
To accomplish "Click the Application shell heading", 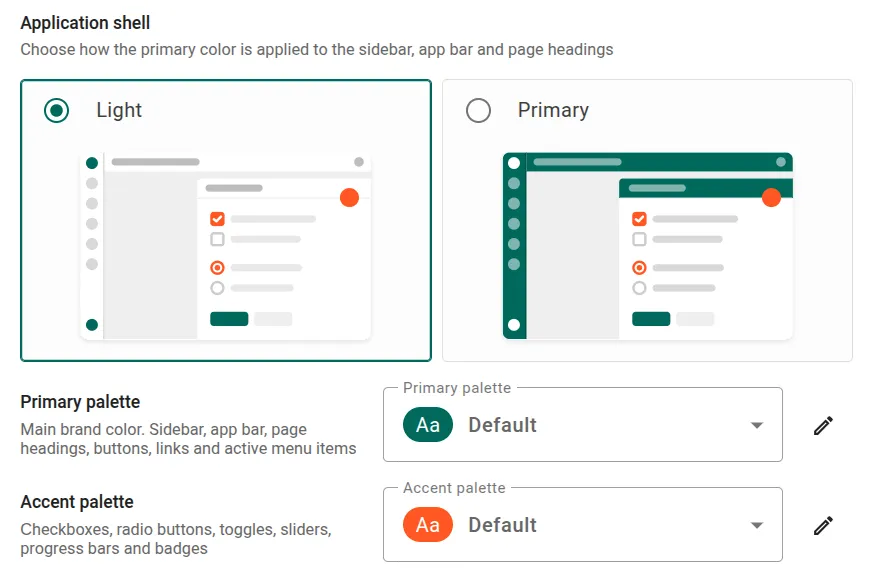I will pyautogui.click(x=85, y=23).
